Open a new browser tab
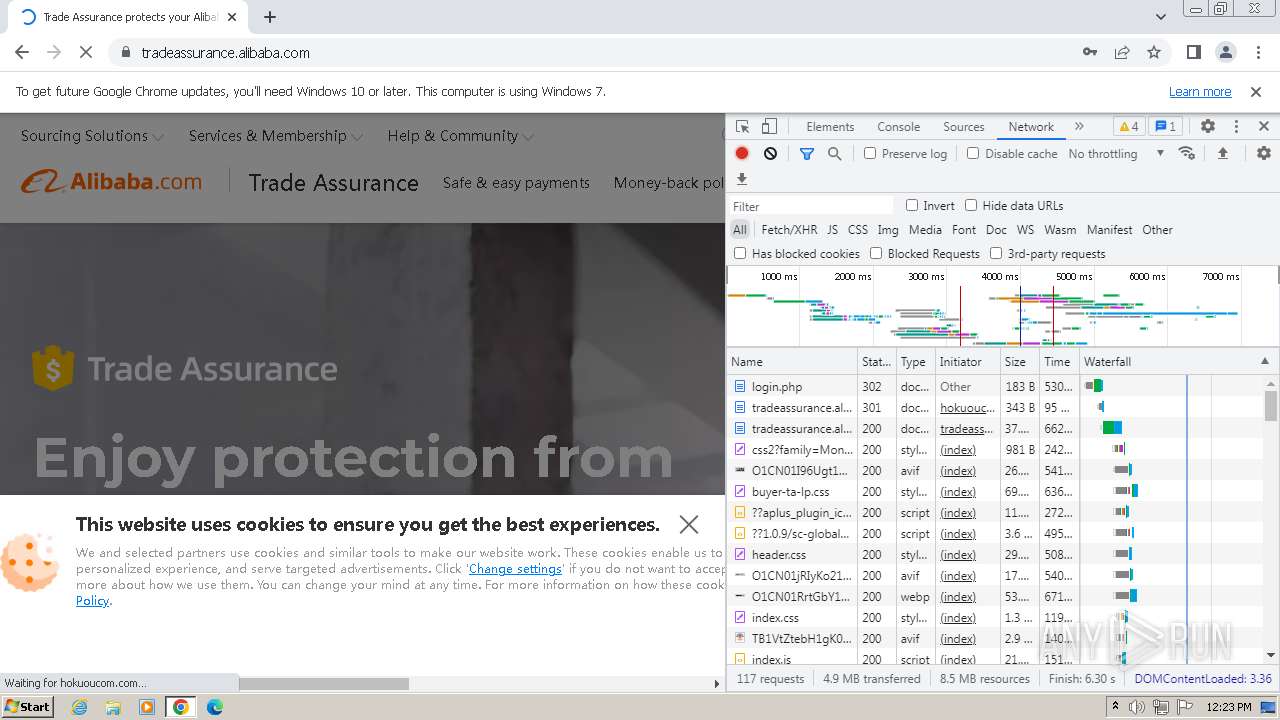1280x720 pixels. (270, 17)
